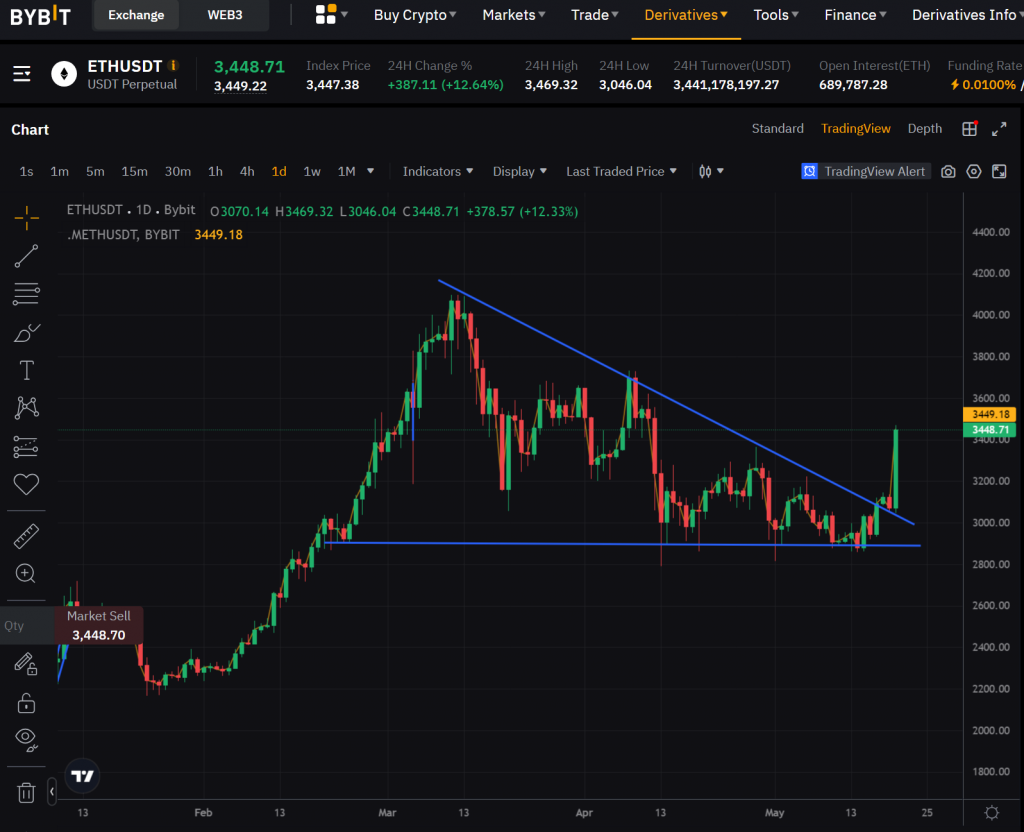Select the 30m timeframe

[x=178, y=172]
